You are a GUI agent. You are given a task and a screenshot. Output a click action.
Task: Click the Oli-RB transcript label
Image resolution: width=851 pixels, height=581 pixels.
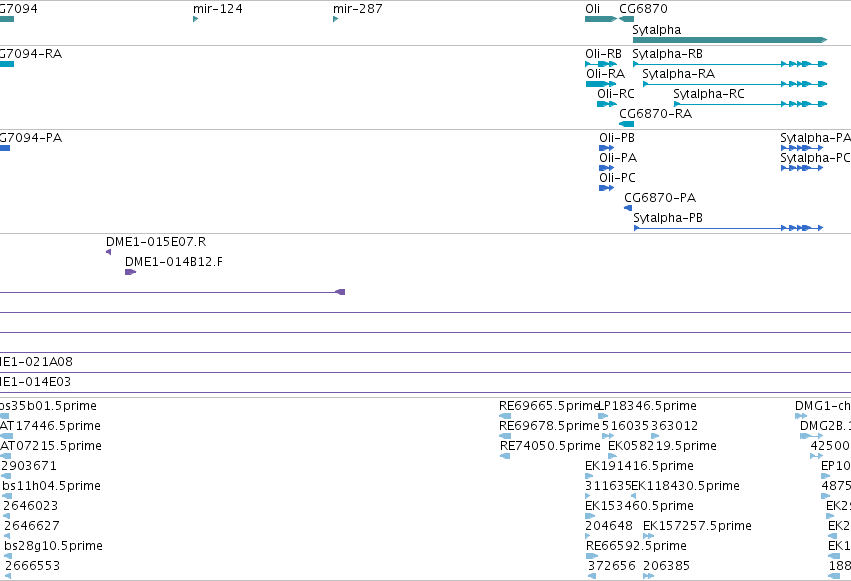pyautogui.click(x=603, y=54)
